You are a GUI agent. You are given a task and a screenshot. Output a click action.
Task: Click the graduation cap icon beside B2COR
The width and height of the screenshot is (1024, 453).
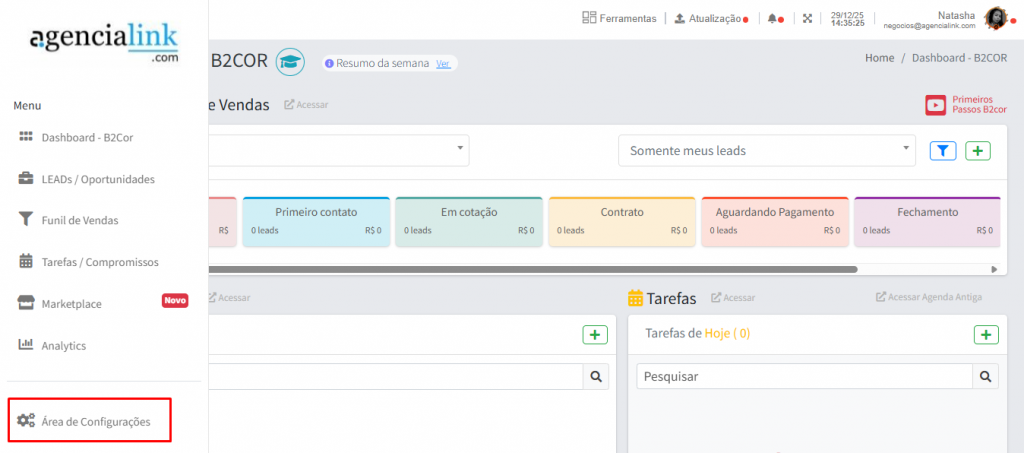point(290,62)
